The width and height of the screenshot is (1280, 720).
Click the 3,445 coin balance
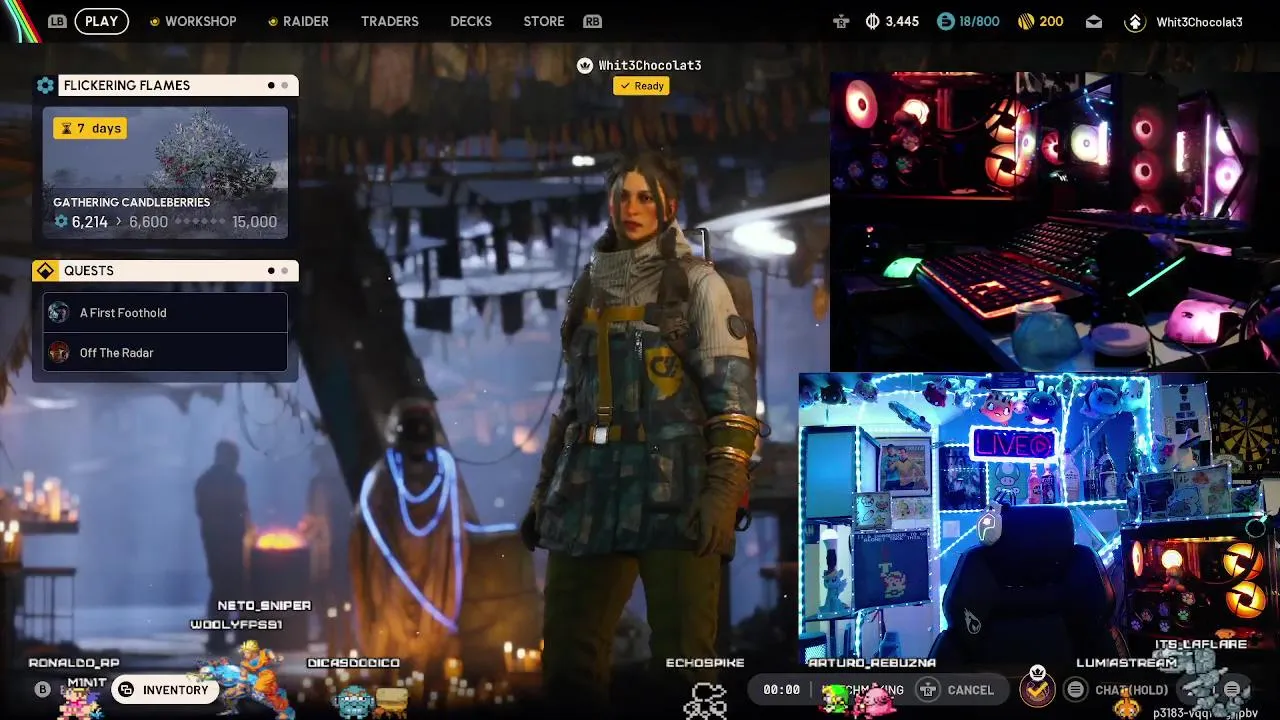coord(902,21)
